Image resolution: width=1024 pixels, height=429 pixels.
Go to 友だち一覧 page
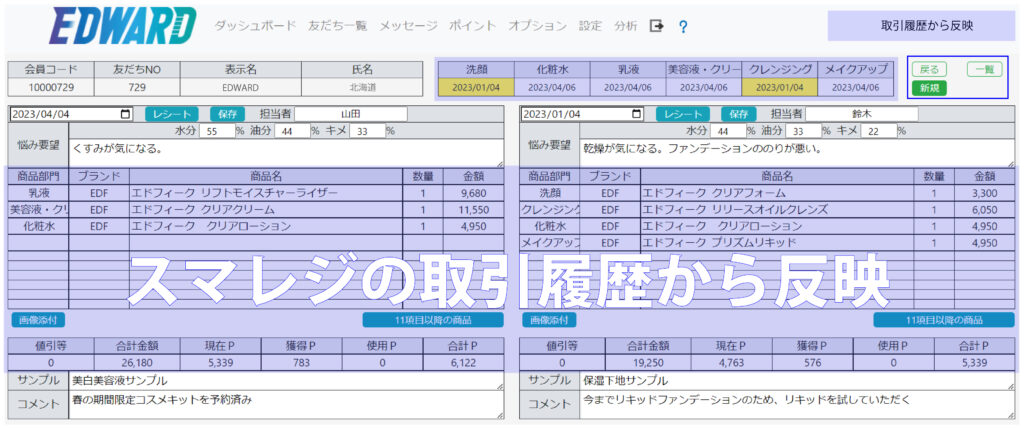[338, 26]
